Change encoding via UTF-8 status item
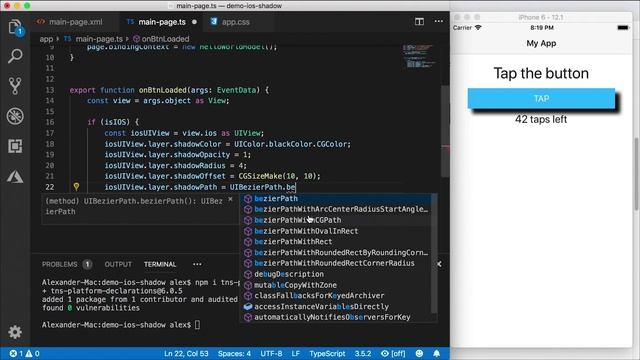This screenshot has width=640, height=360. pos(271,353)
